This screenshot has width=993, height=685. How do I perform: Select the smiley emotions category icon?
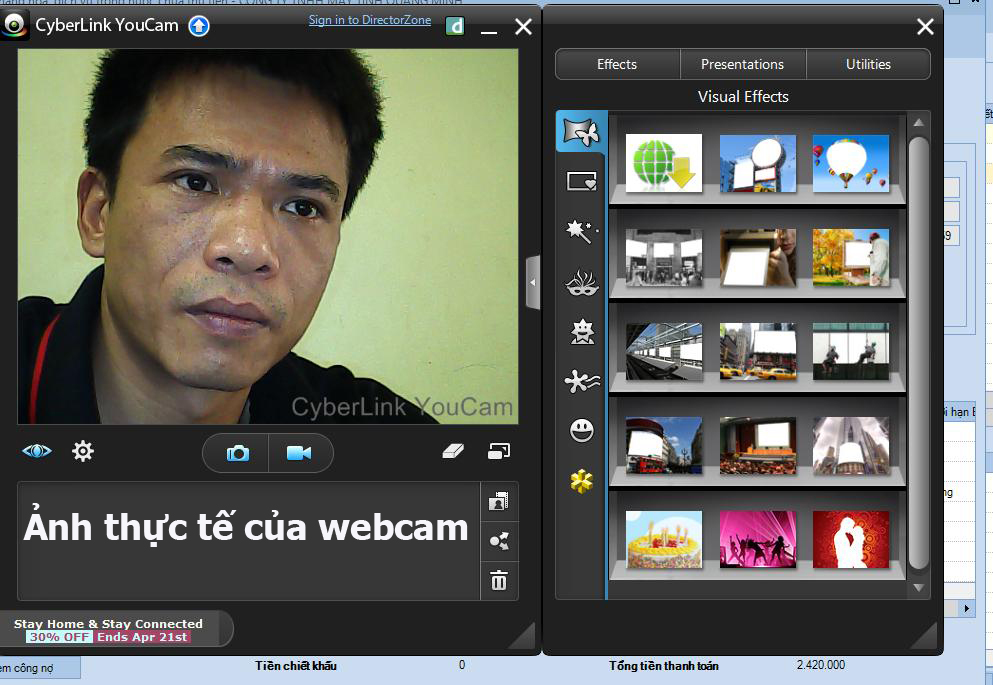pos(581,430)
